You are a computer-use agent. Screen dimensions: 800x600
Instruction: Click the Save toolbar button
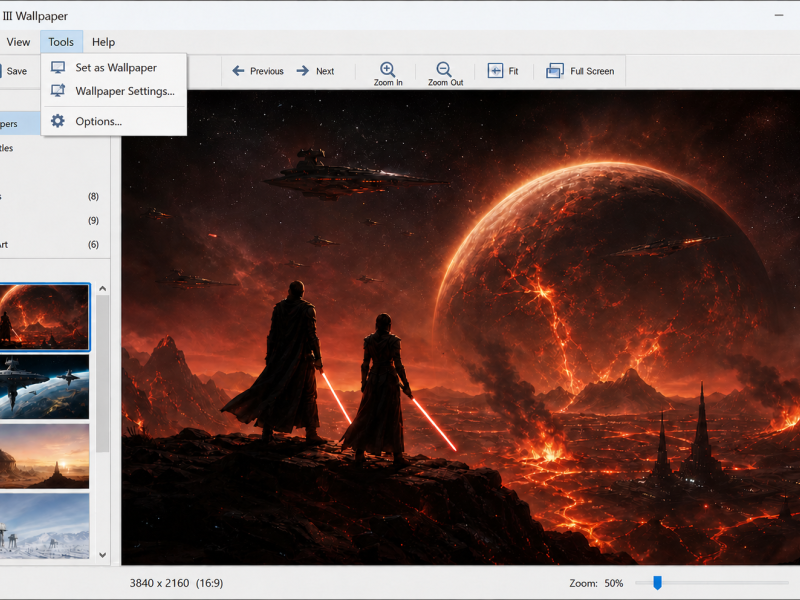(14, 71)
